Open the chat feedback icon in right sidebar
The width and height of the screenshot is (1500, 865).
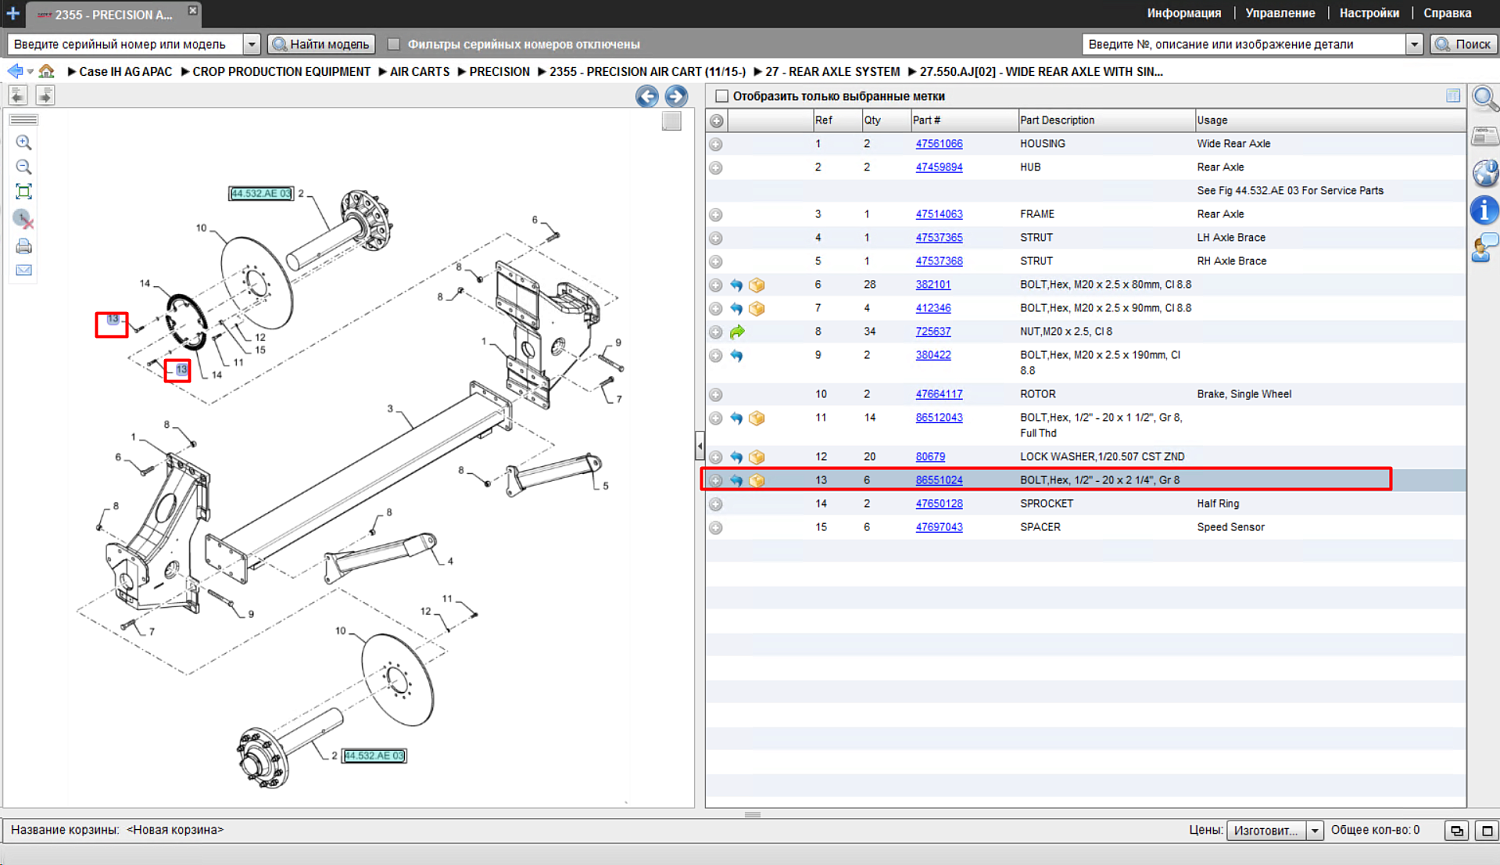click(x=1485, y=247)
